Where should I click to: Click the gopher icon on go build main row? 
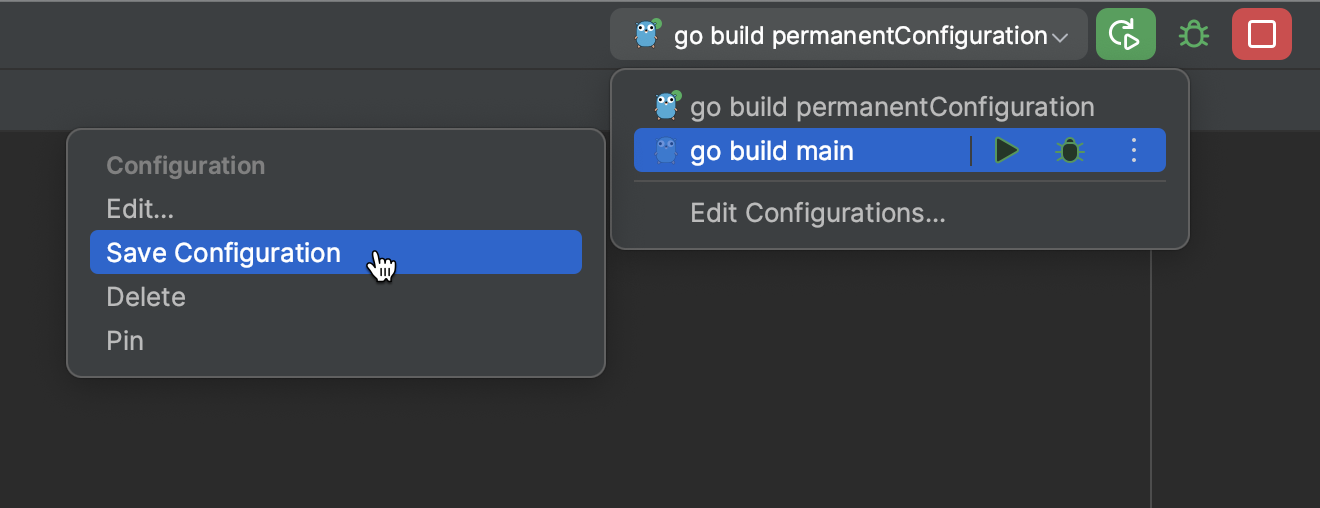pyautogui.click(x=666, y=151)
